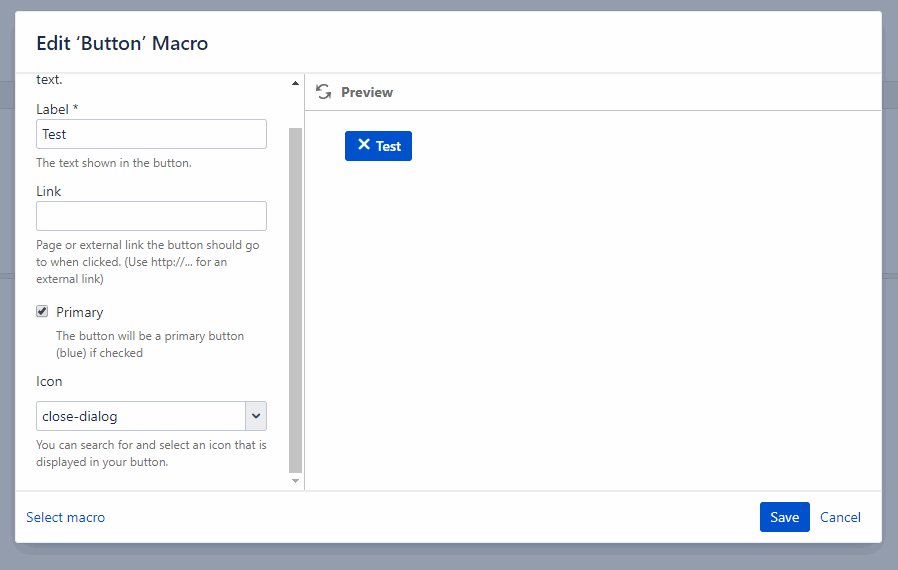Click the Icon field caption
This screenshot has width=898, height=570.
[49, 382]
